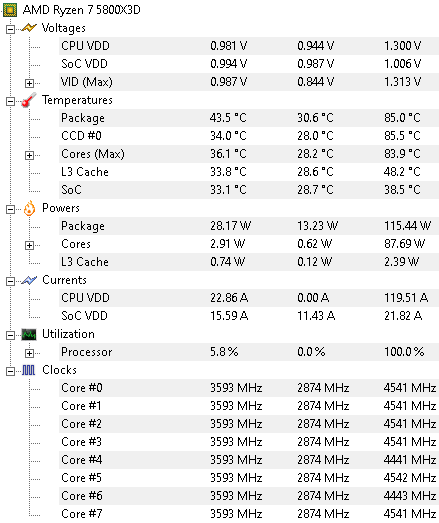Screen dimensions: 439x523
Task: Collapse the Voltages section
Action: [10, 29]
